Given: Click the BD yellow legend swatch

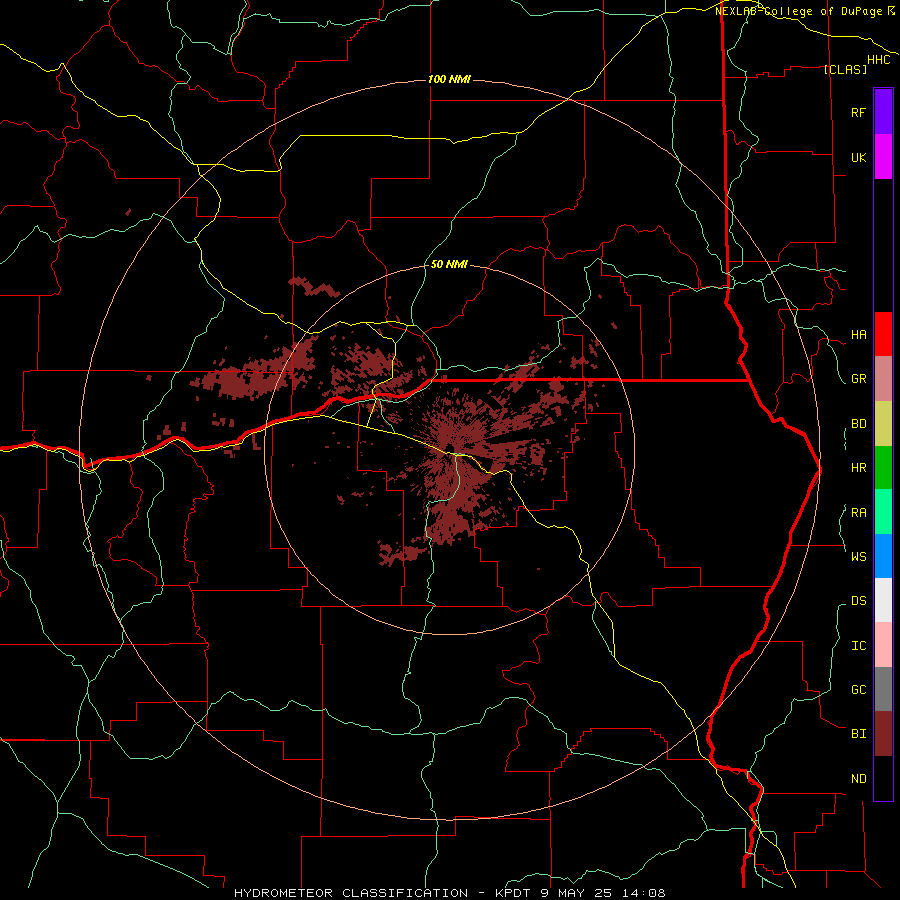Looking at the screenshot, I should pyautogui.click(x=883, y=424).
